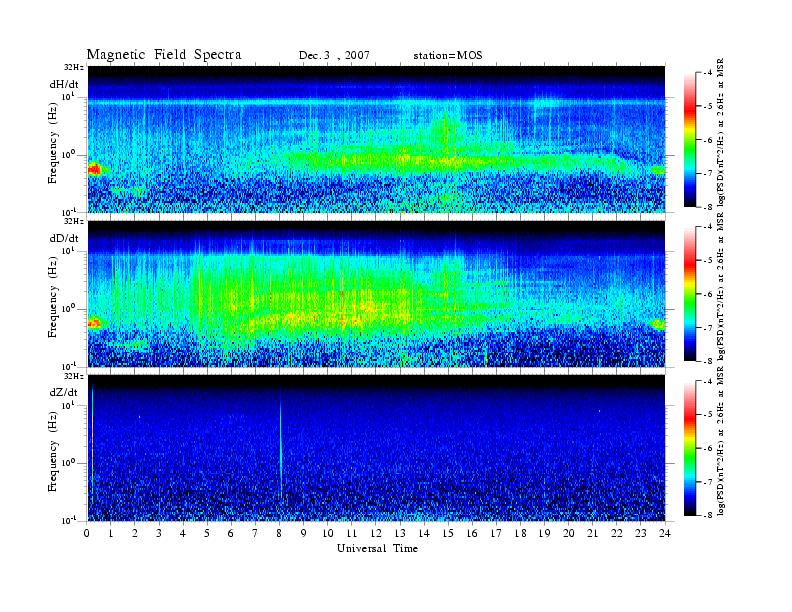Image resolution: width=792 pixels, height=612 pixels.
Task: Click hour 13 on the Universal Time axis
Action: 400,533
